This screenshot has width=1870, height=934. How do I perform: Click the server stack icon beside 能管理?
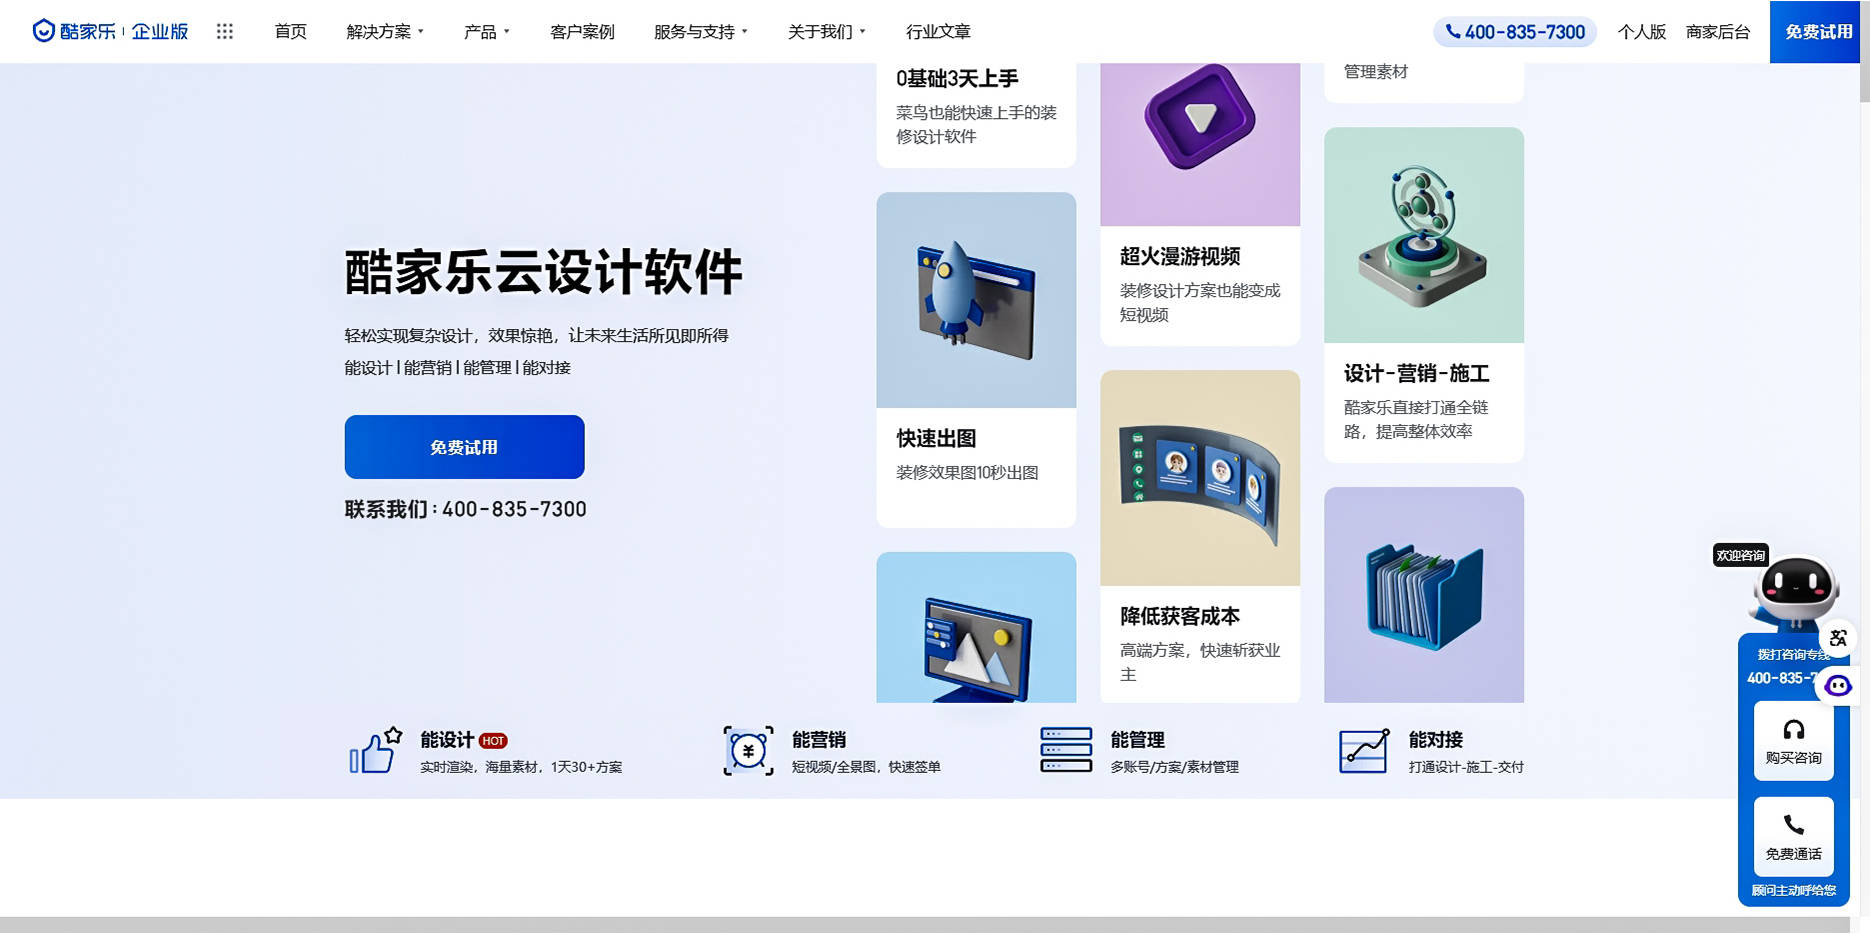1066,750
